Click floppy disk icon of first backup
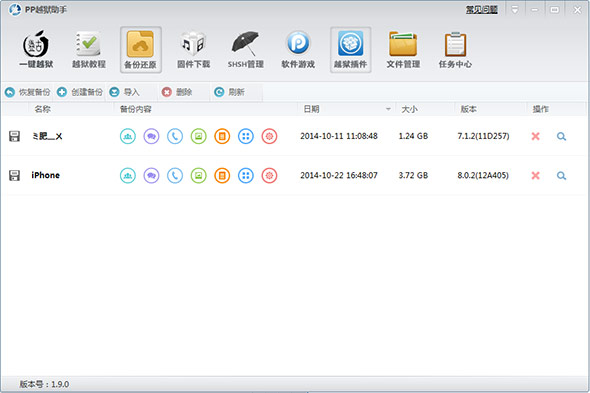 (x=14, y=136)
